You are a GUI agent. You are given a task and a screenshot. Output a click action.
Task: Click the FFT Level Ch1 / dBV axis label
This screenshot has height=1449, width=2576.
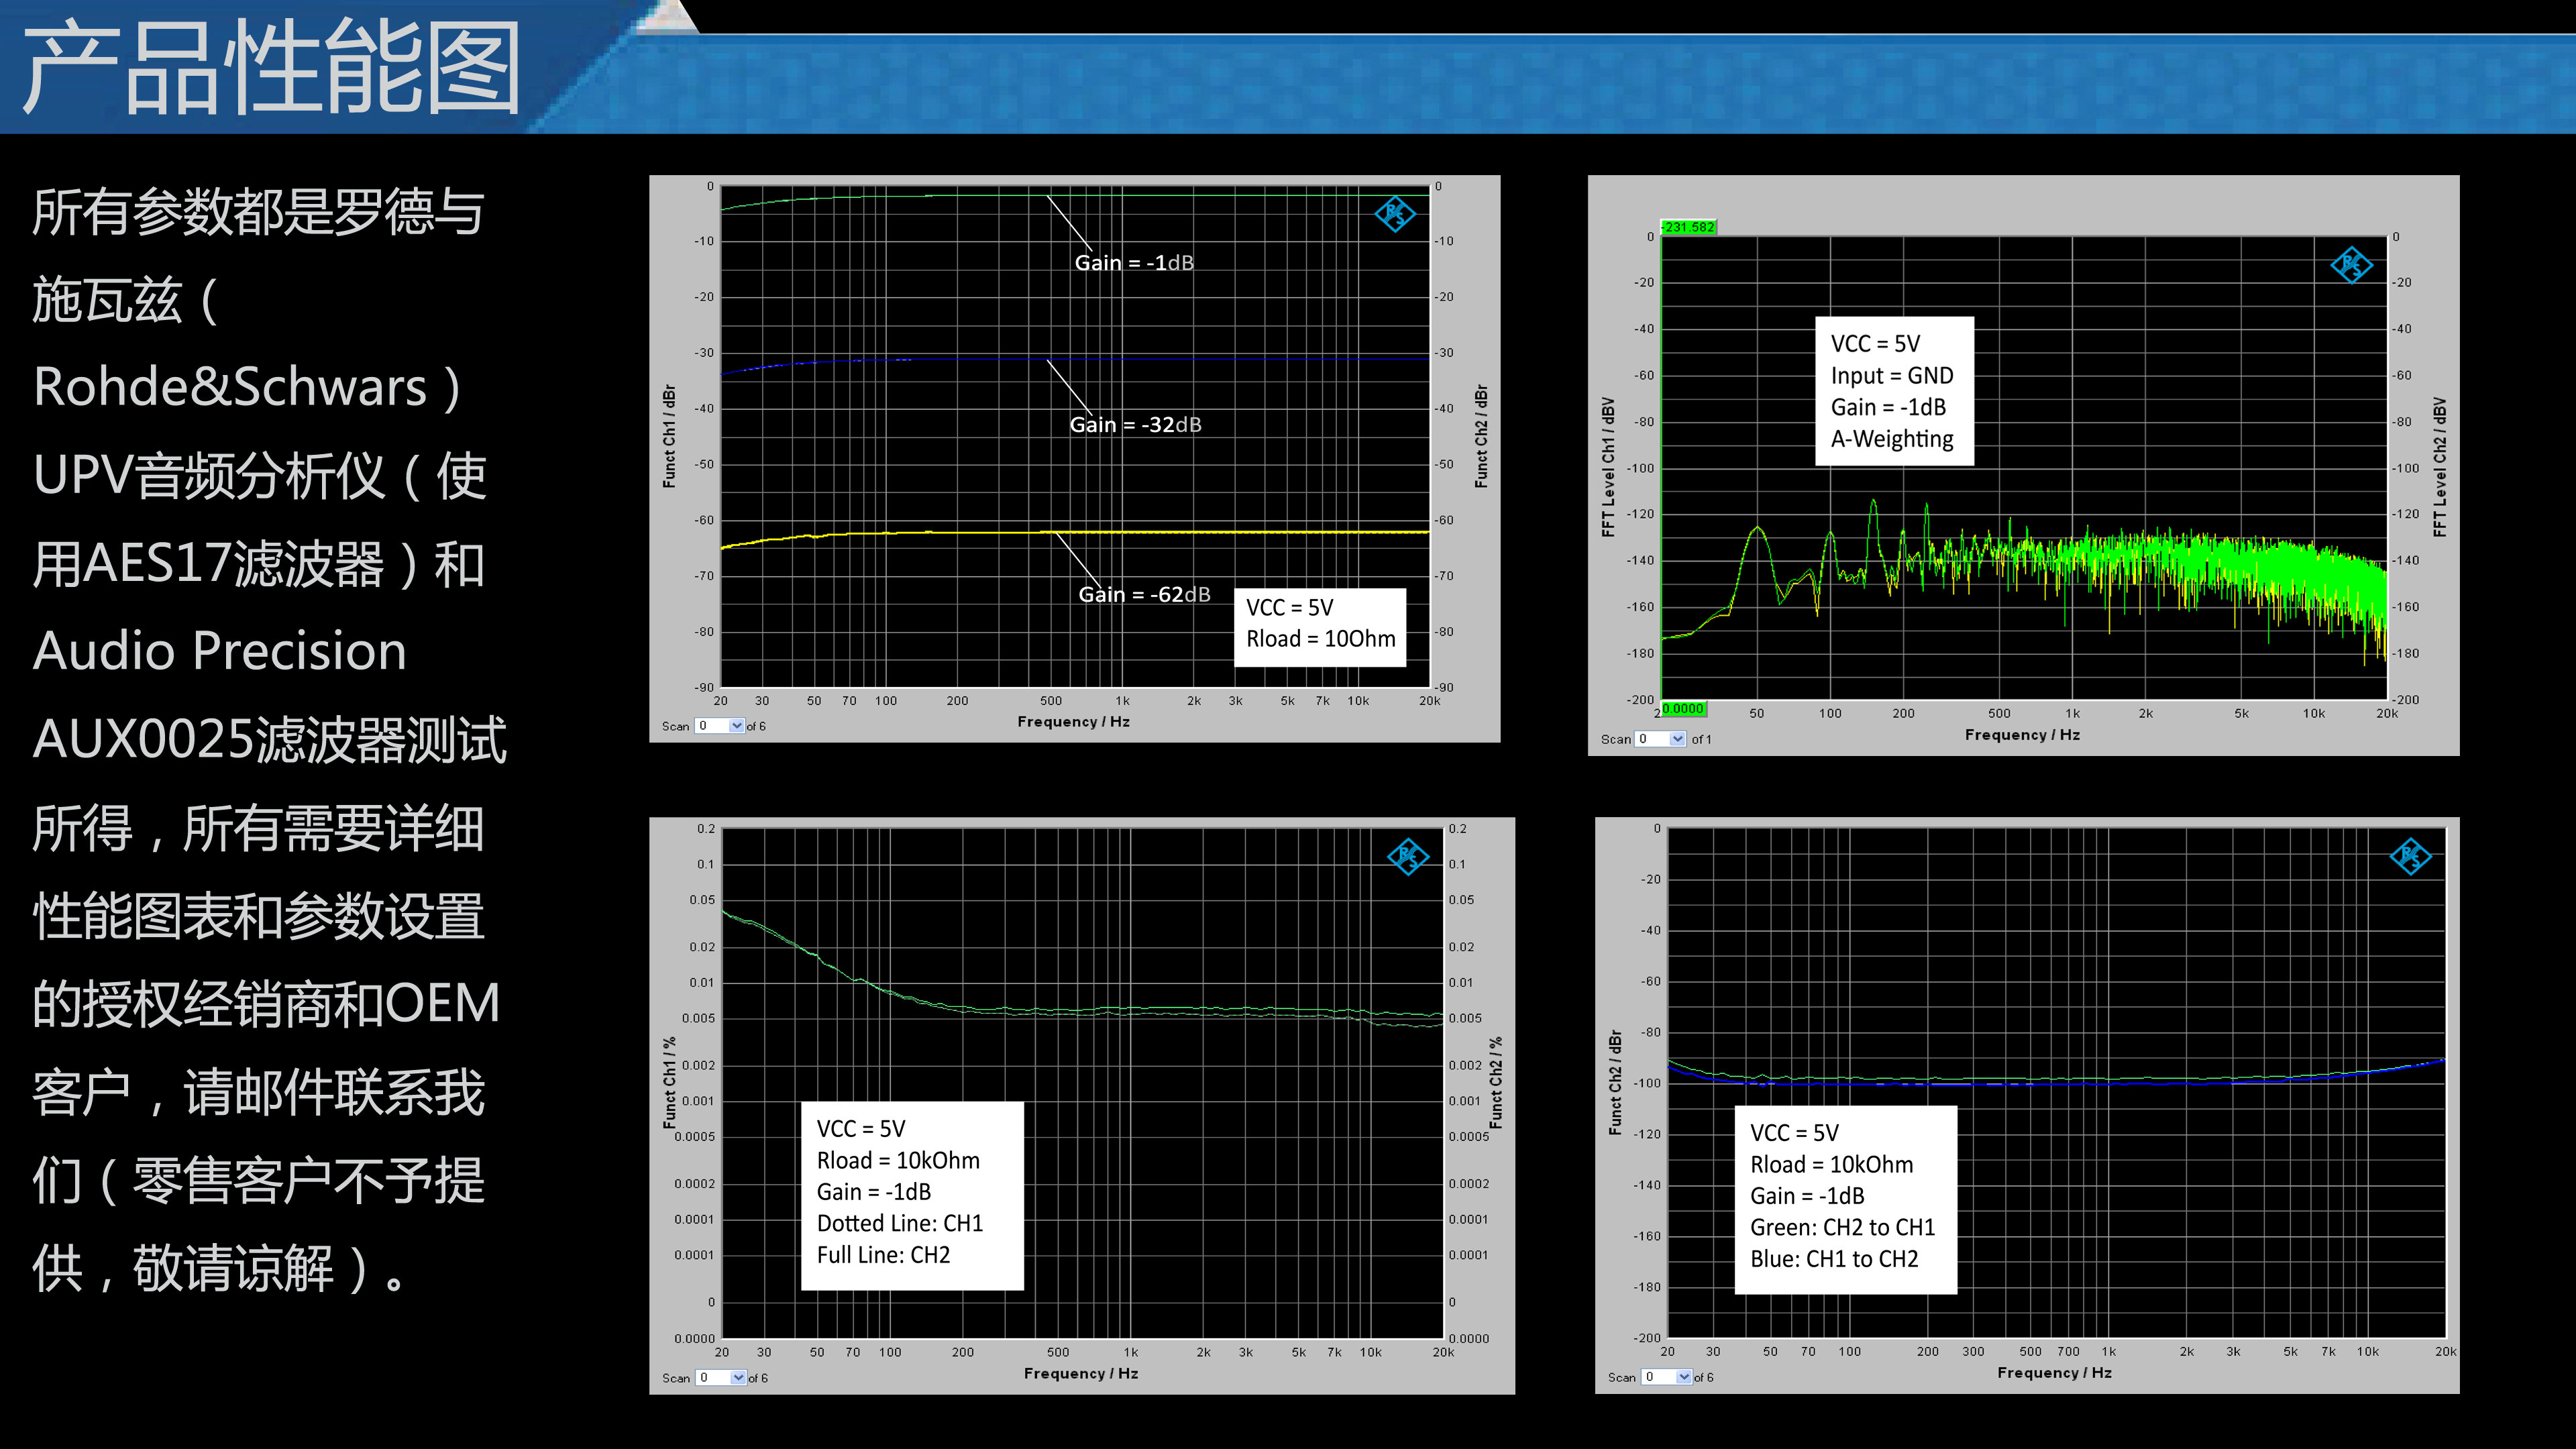(1608, 467)
